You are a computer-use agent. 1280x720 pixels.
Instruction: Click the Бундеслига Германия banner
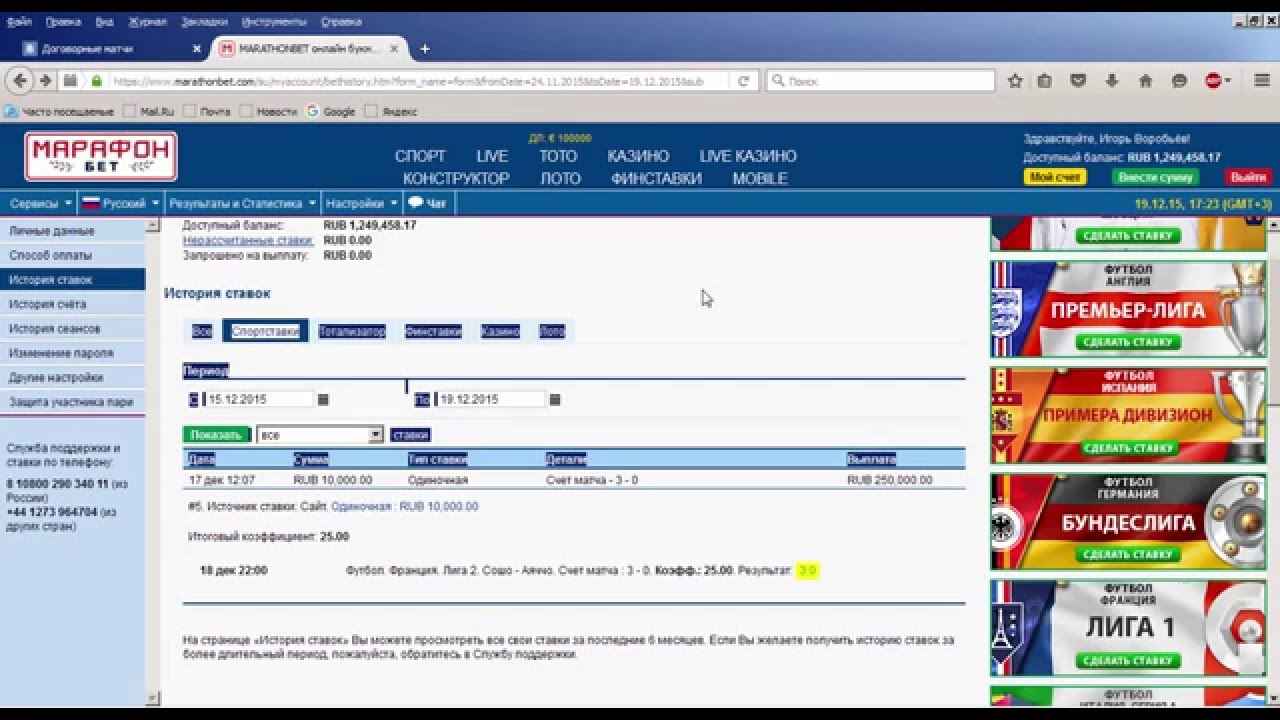(x=1127, y=521)
